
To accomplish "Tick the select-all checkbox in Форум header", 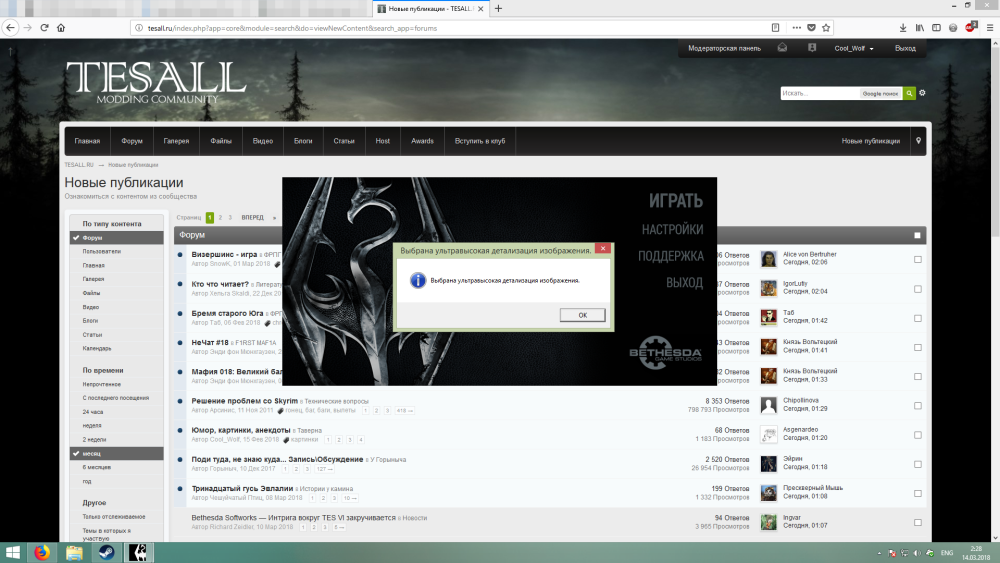I will click(917, 235).
